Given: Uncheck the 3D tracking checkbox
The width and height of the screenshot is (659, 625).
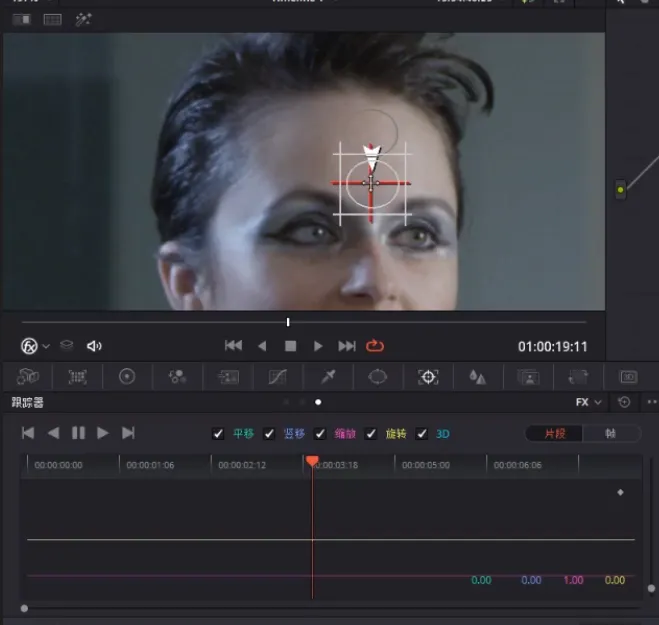Looking at the screenshot, I should 422,433.
